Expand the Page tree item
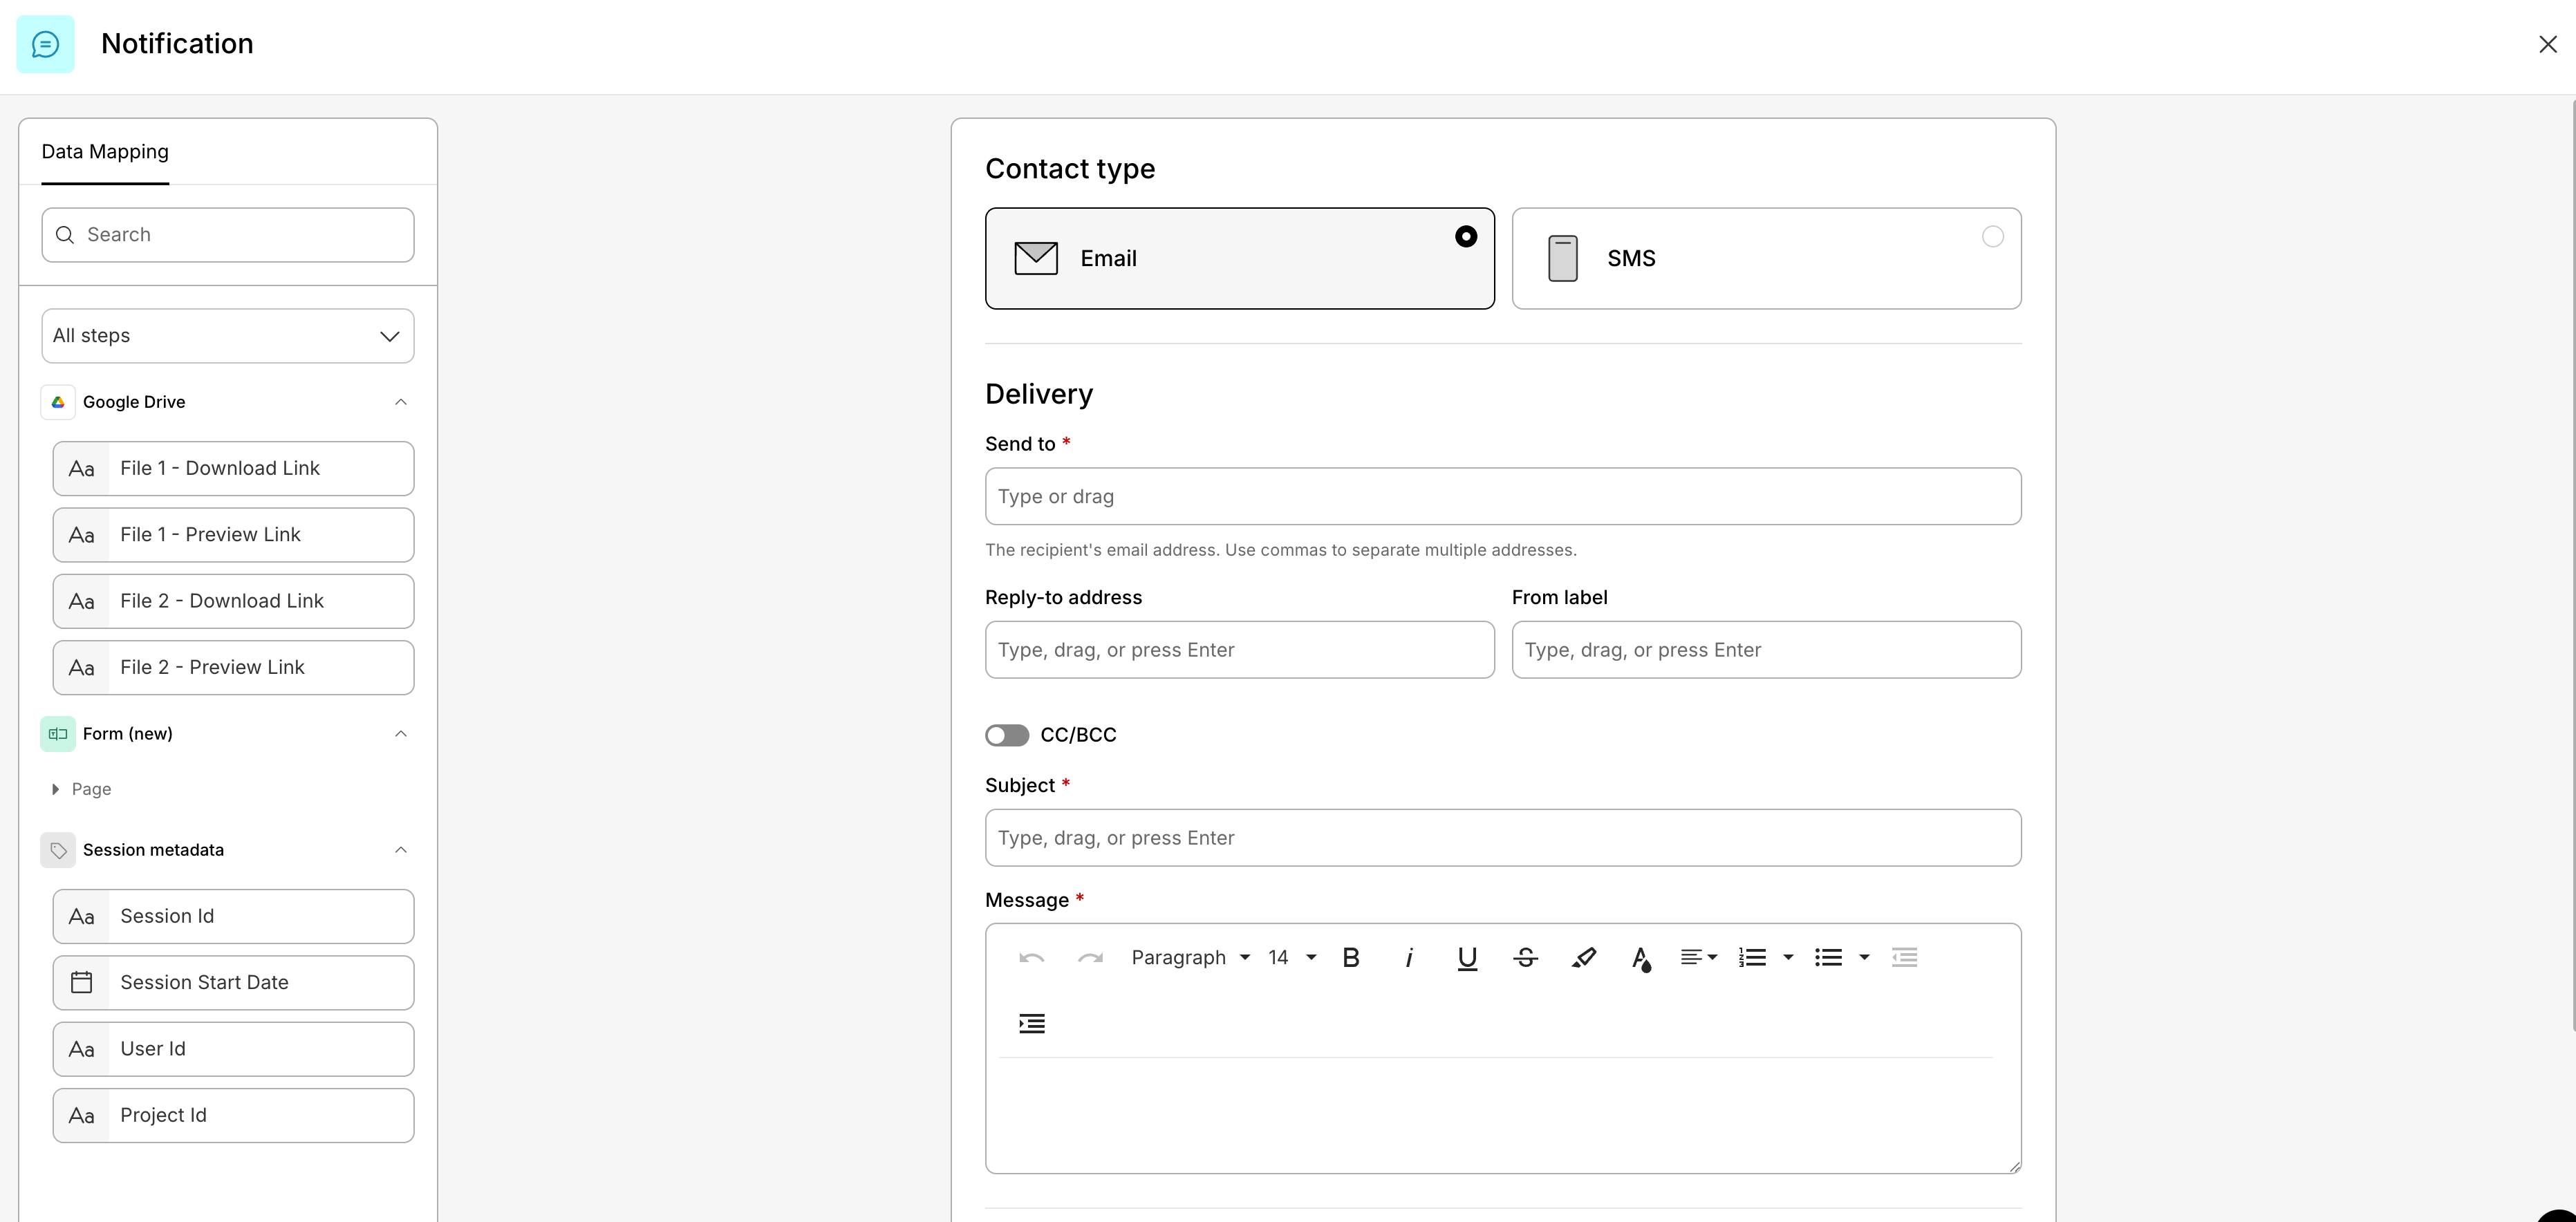2576x1222 pixels. [56, 789]
